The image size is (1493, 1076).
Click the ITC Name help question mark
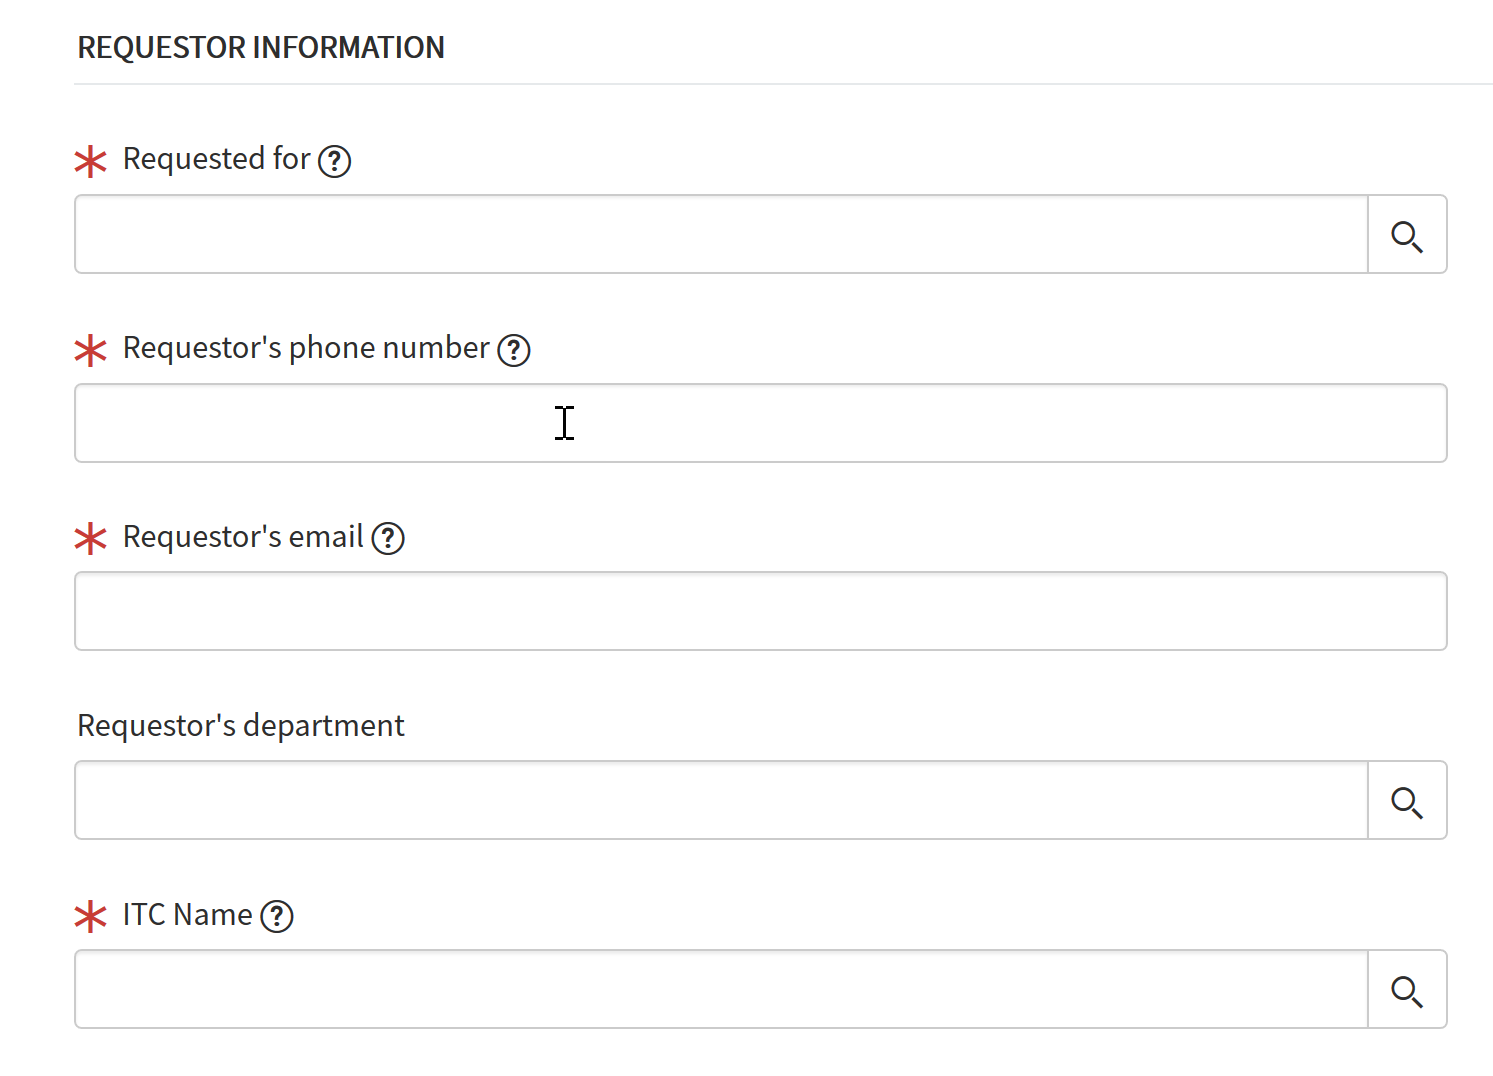click(x=277, y=916)
